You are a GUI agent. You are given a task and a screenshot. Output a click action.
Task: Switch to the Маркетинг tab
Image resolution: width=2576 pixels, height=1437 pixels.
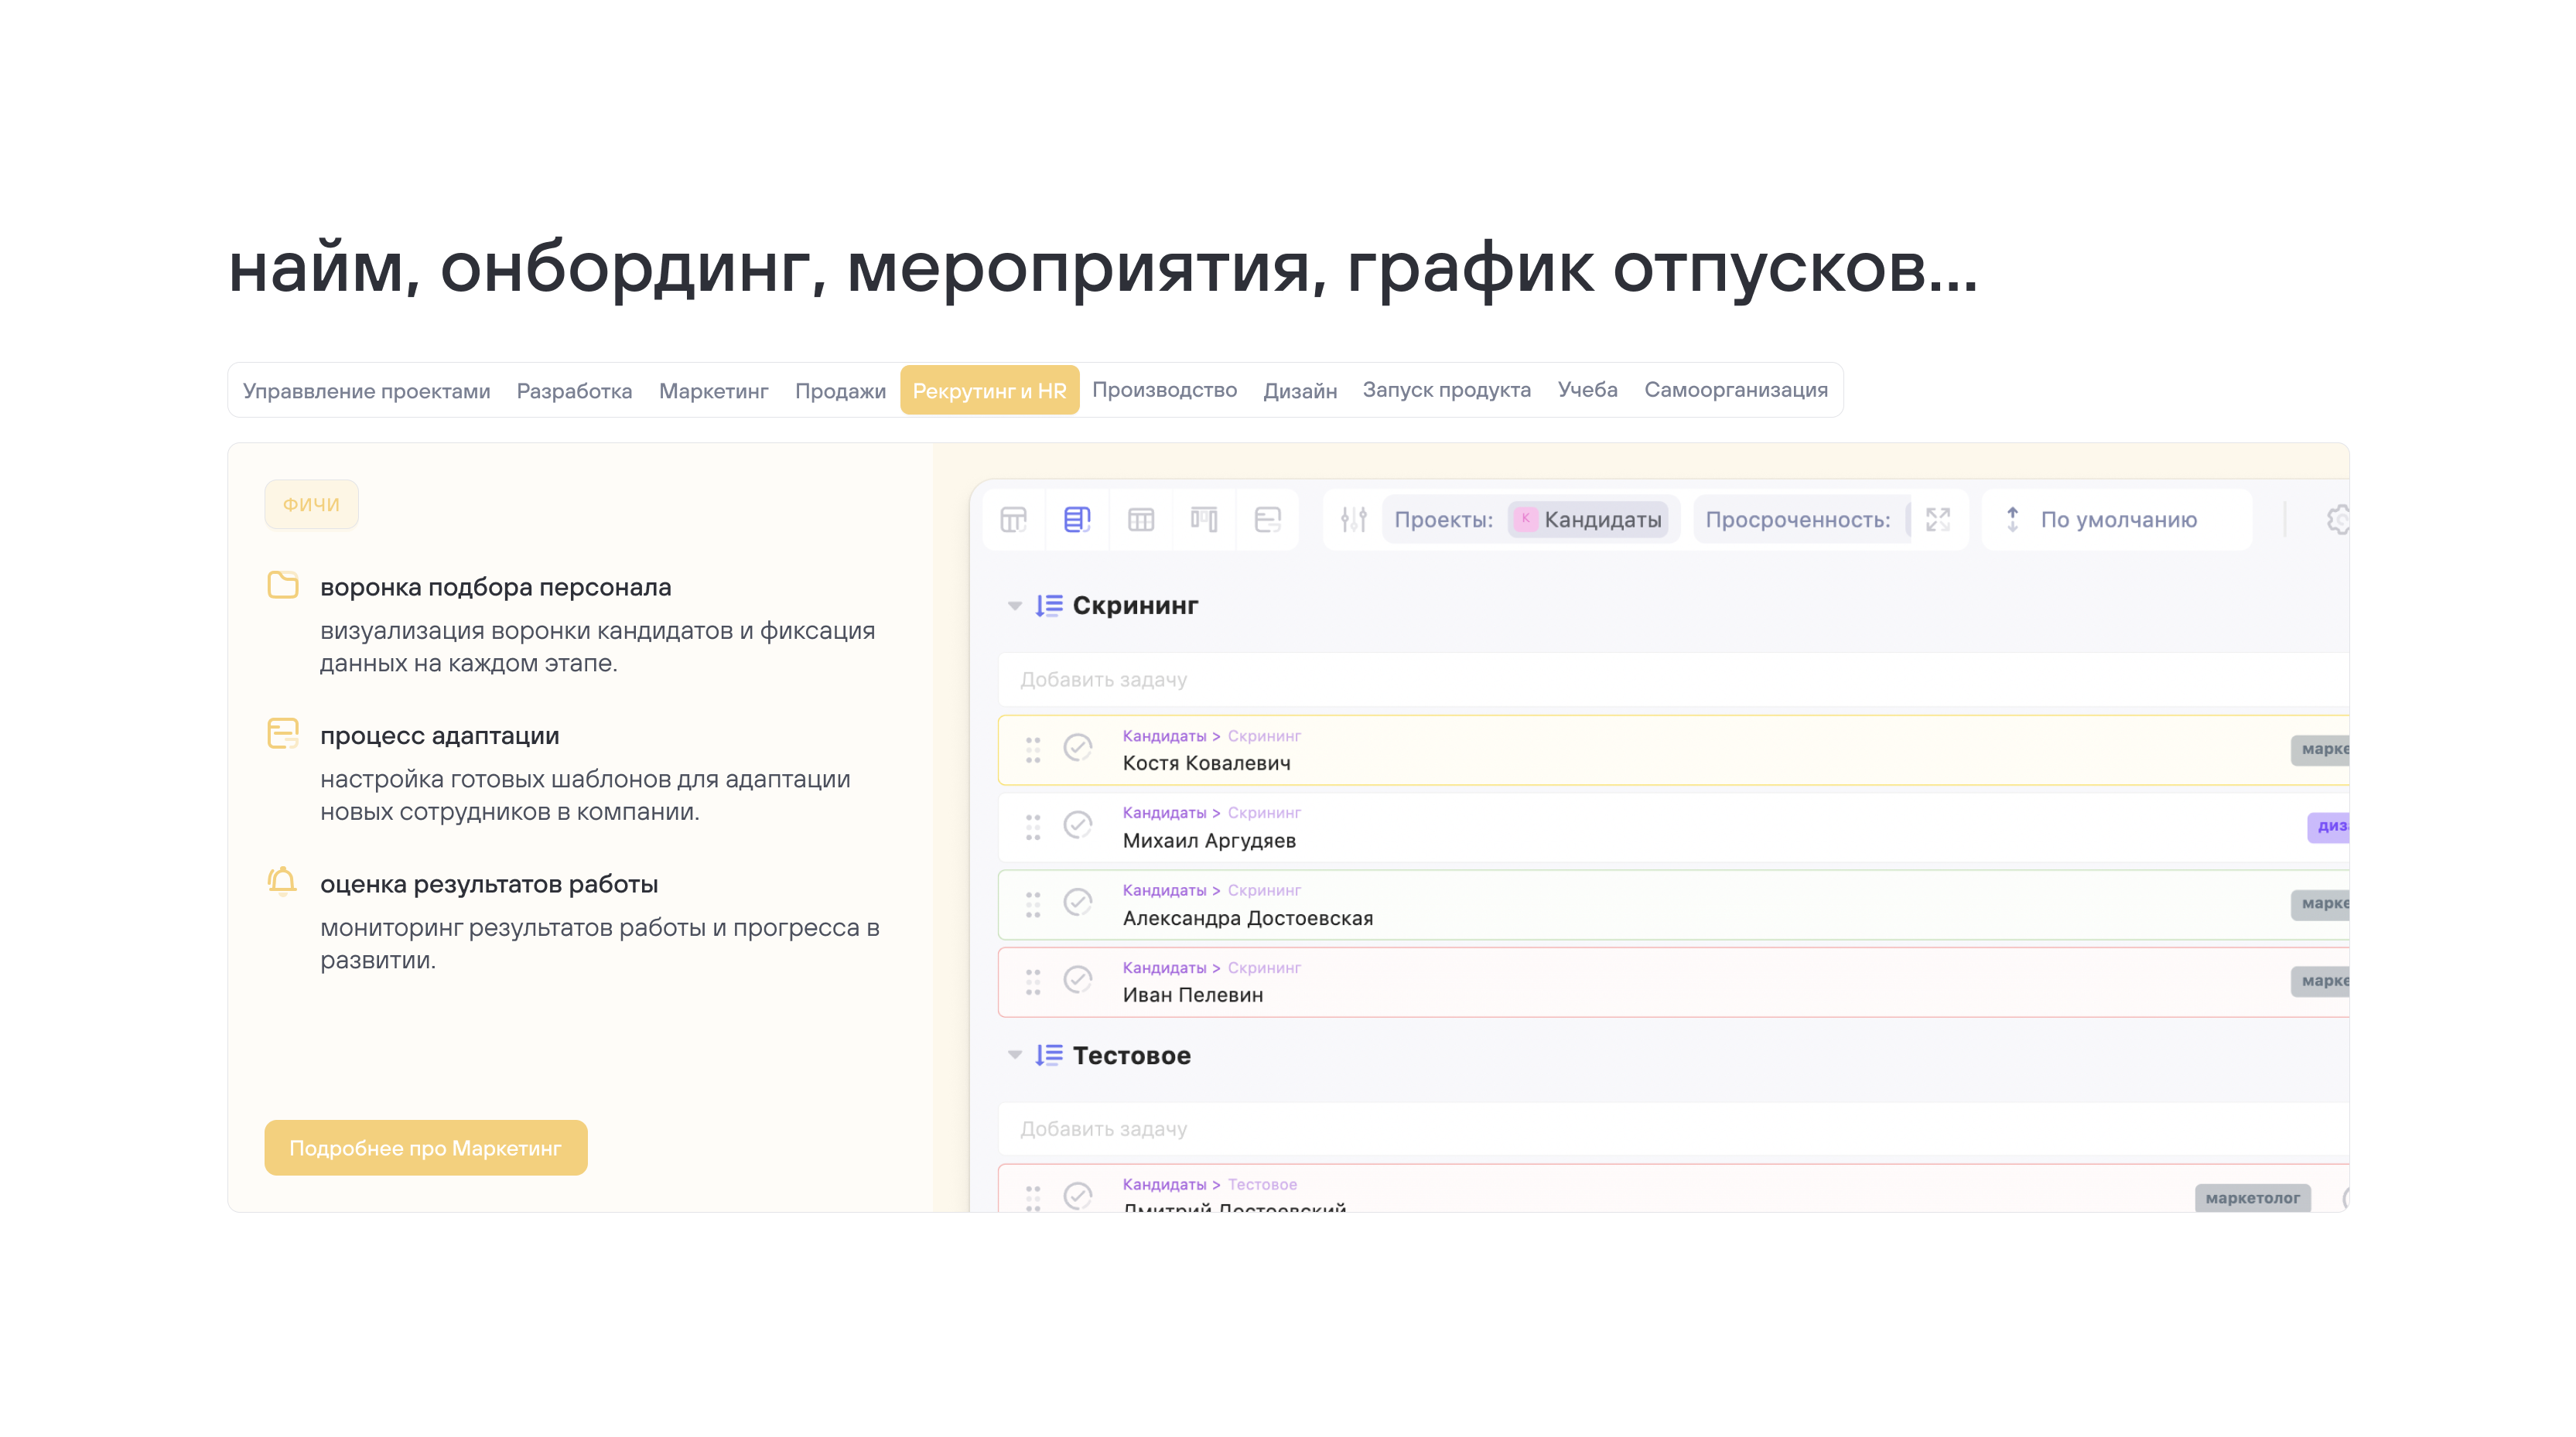coord(713,391)
